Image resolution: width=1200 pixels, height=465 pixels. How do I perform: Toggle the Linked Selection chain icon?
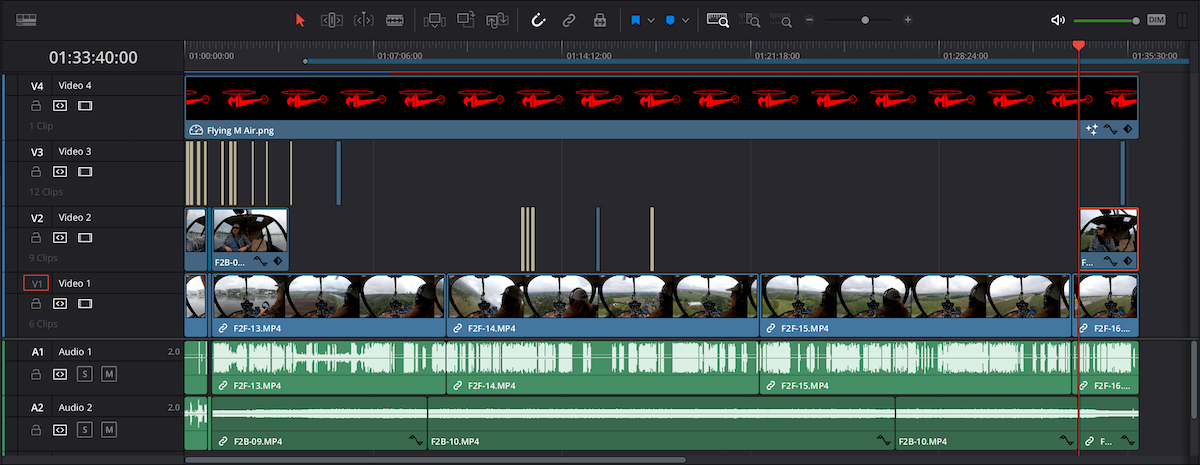point(568,20)
